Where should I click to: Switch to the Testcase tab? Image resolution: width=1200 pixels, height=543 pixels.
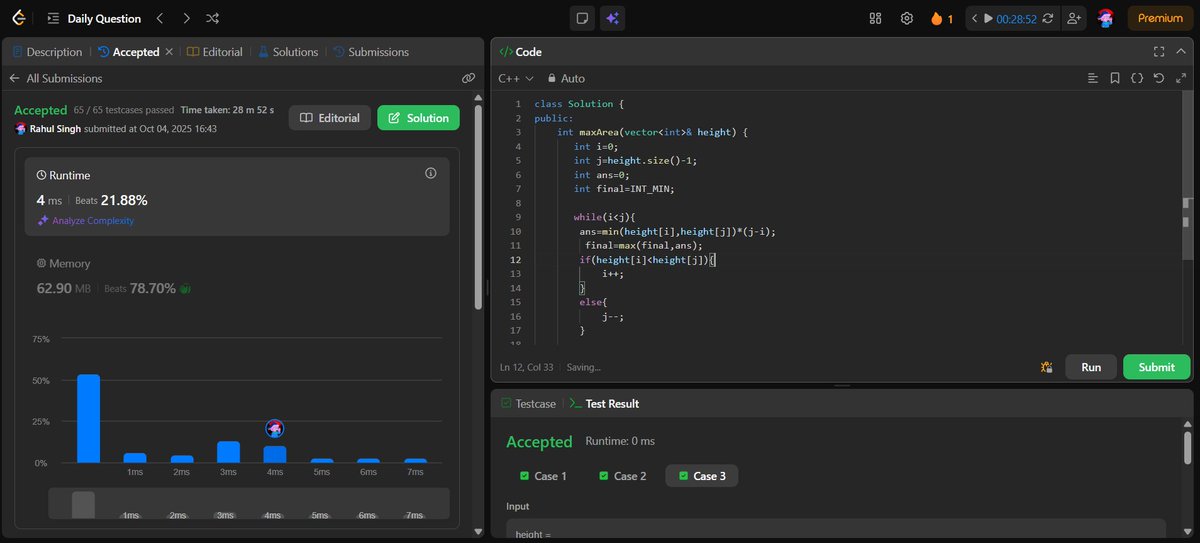[x=528, y=404]
